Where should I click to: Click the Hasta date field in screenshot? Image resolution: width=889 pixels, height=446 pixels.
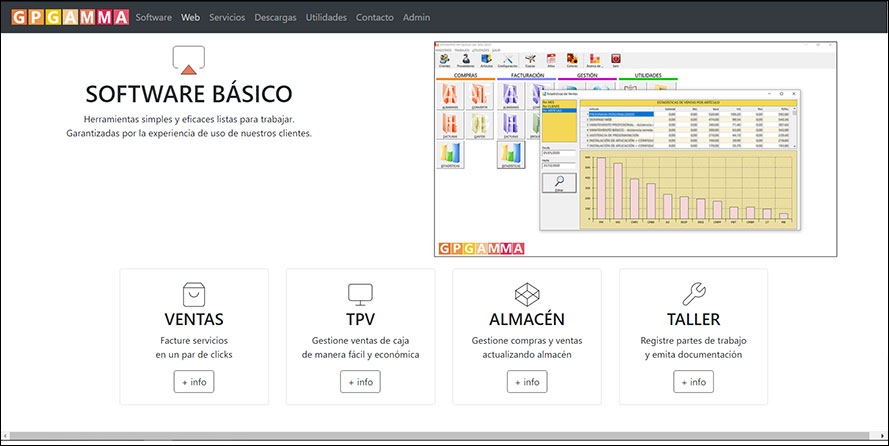point(559,165)
